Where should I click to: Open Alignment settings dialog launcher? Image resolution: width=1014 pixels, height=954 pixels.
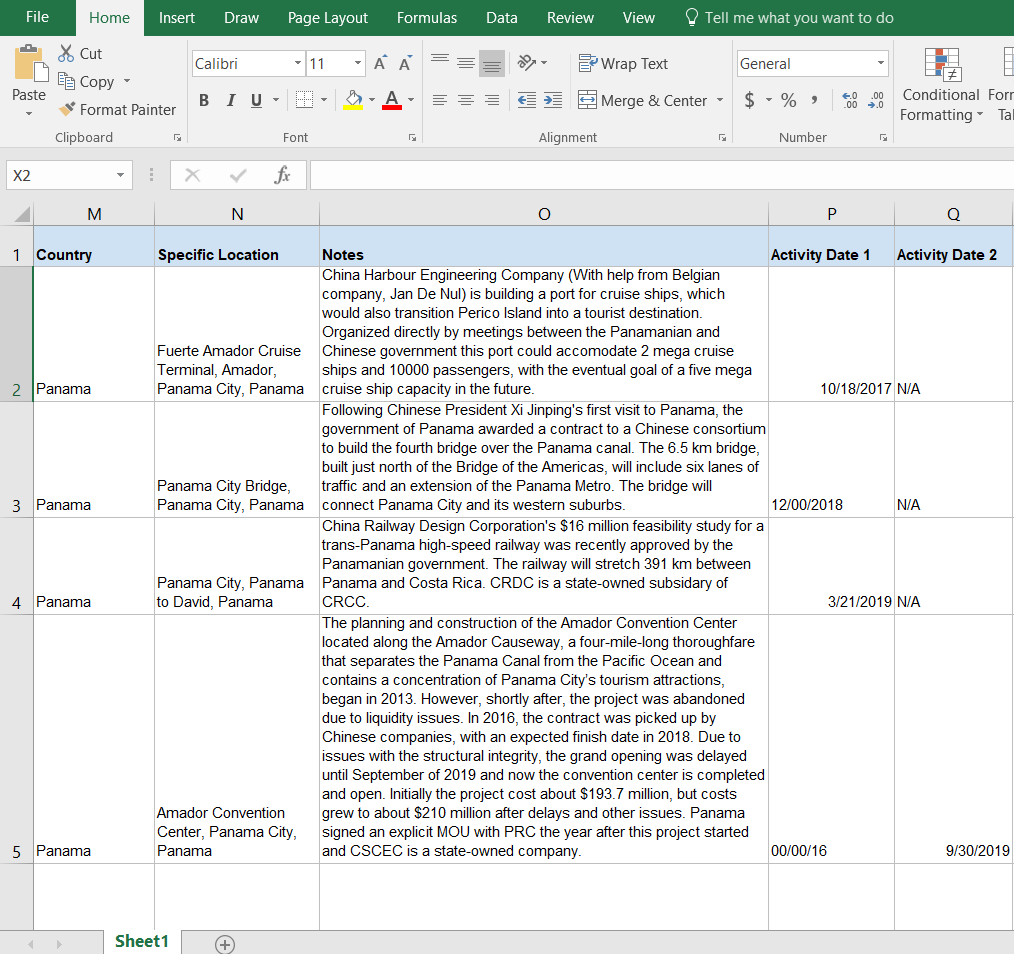coord(722,137)
